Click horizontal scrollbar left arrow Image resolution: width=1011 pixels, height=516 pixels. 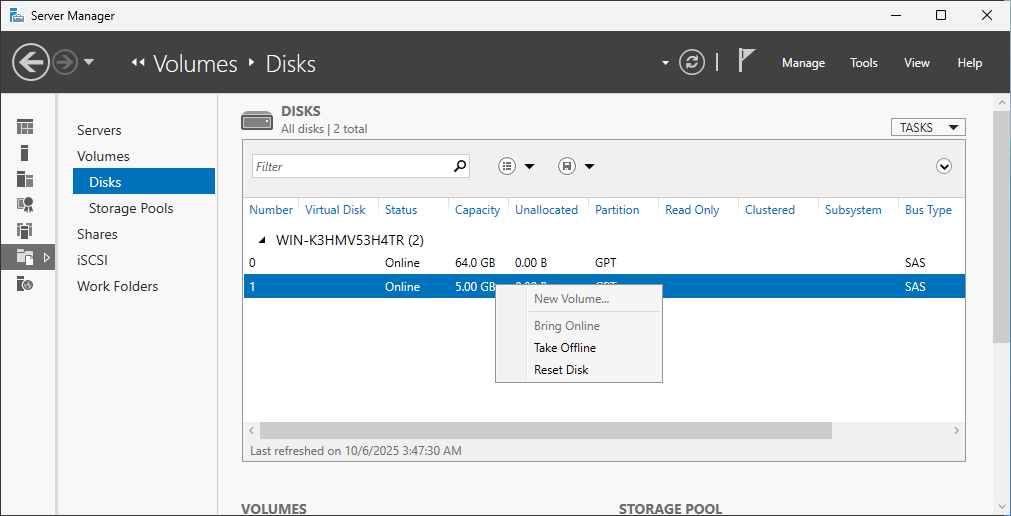252,430
